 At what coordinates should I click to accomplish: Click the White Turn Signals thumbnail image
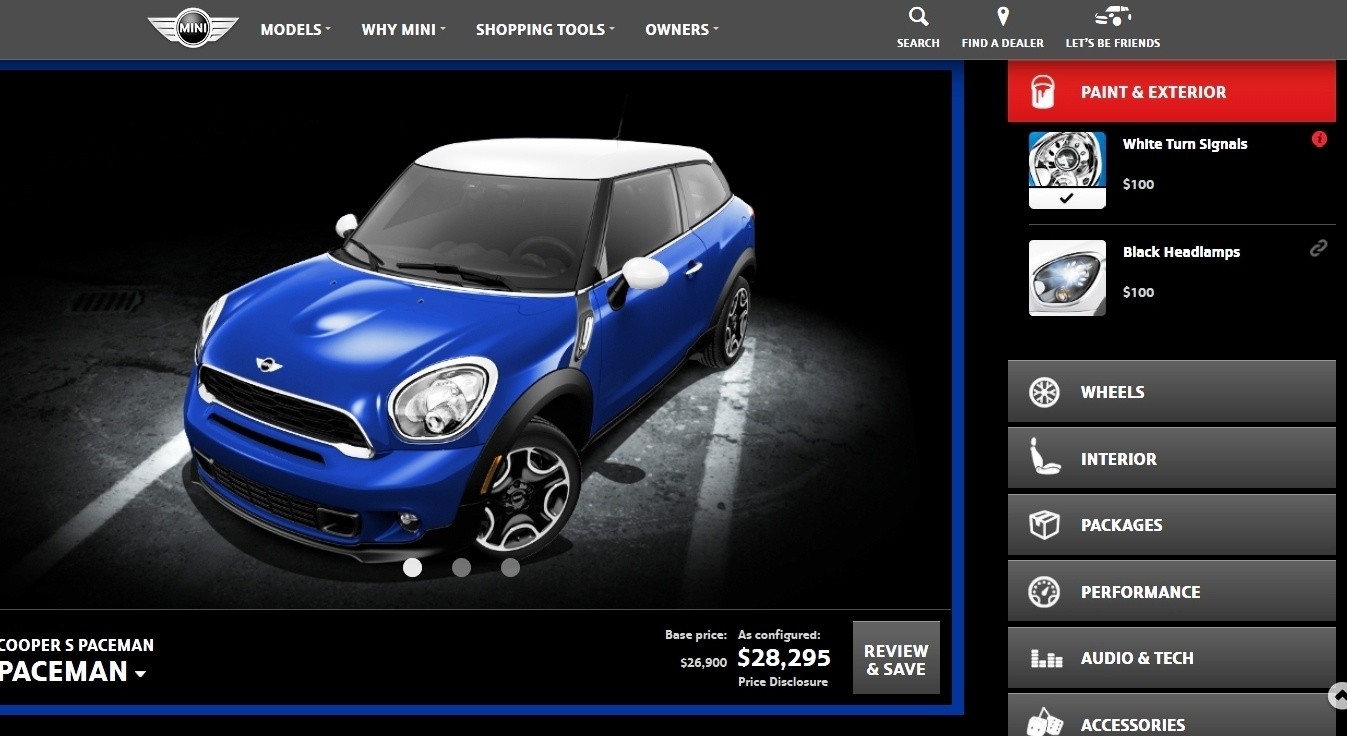[x=1067, y=160]
